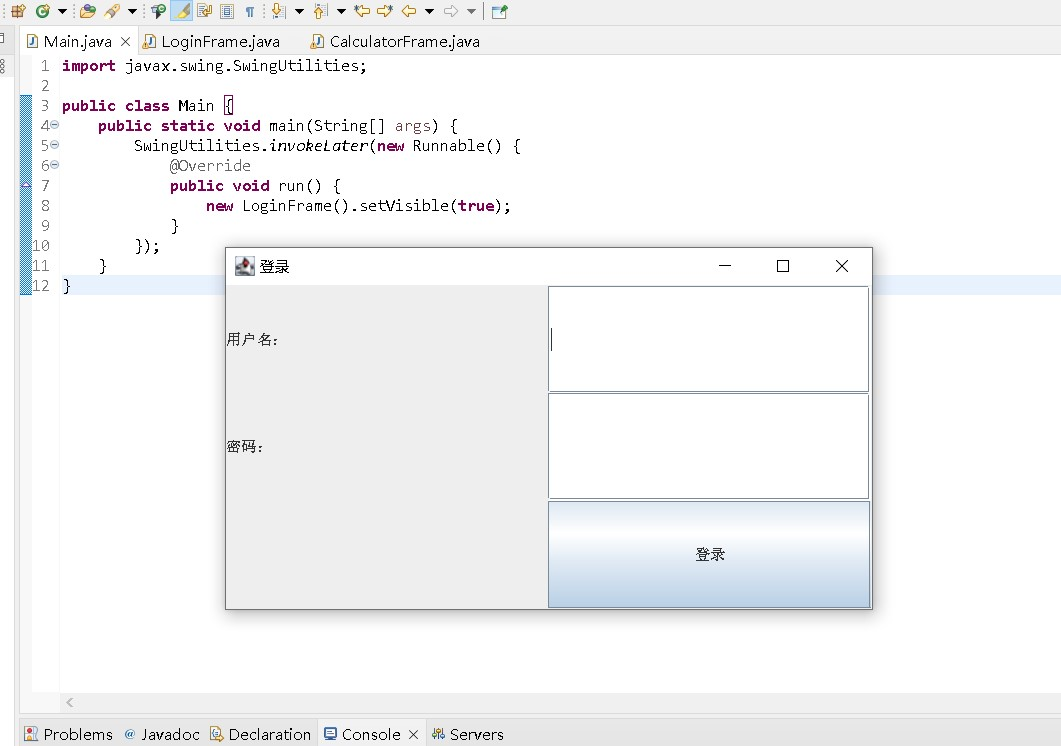Viewport: 1061px width, 746px height.
Task: Click the Open Type icon
Action: [87, 11]
